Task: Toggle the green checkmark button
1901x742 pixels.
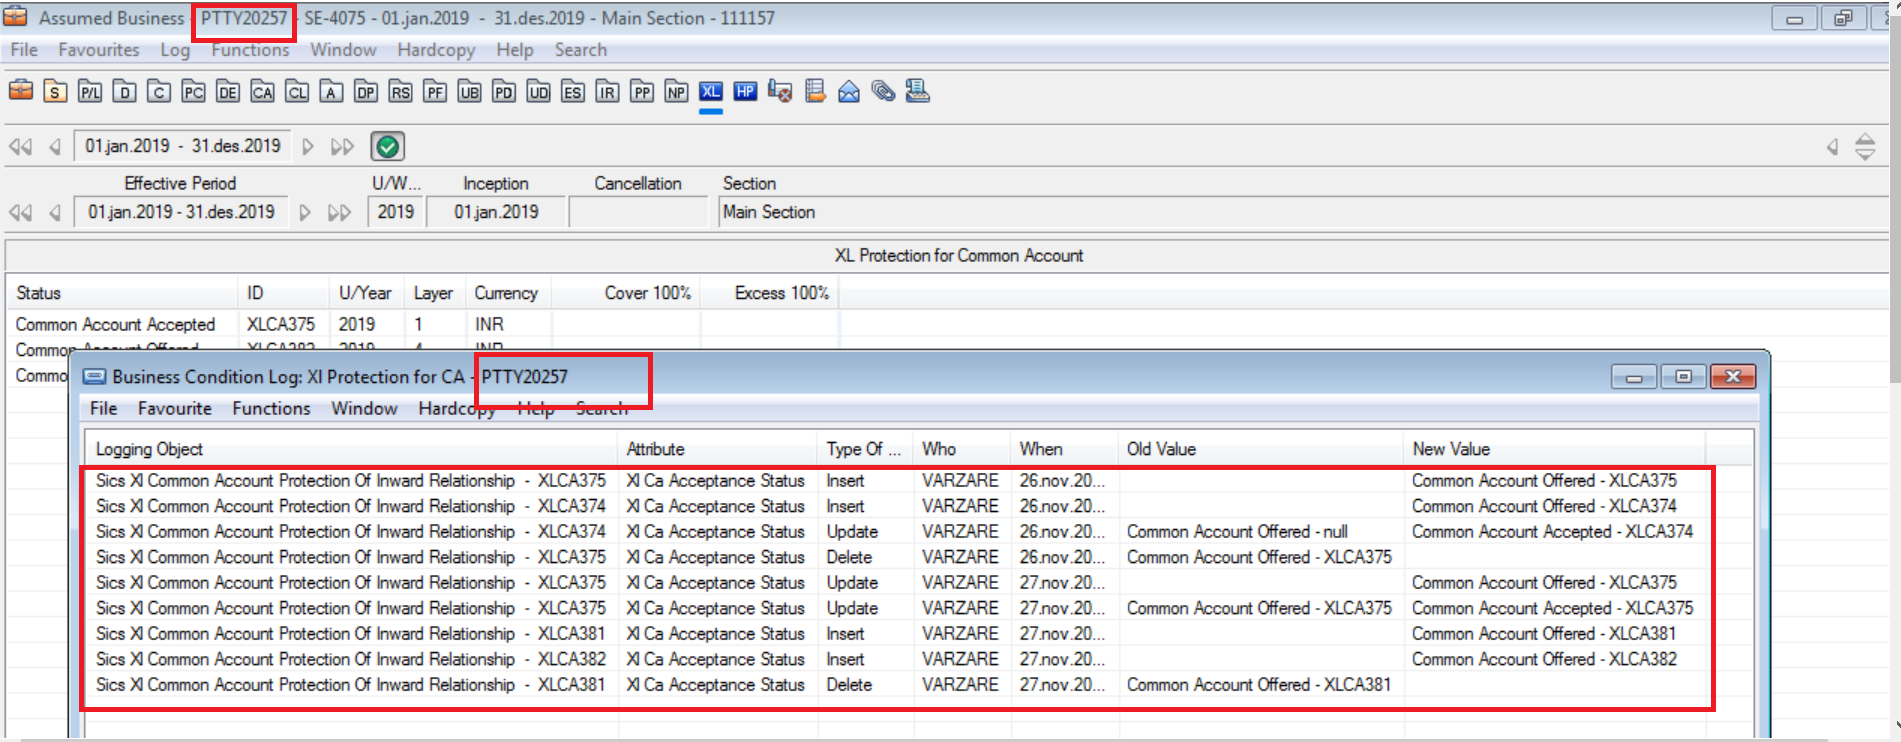Action: pyautogui.click(x=387, y=147)
